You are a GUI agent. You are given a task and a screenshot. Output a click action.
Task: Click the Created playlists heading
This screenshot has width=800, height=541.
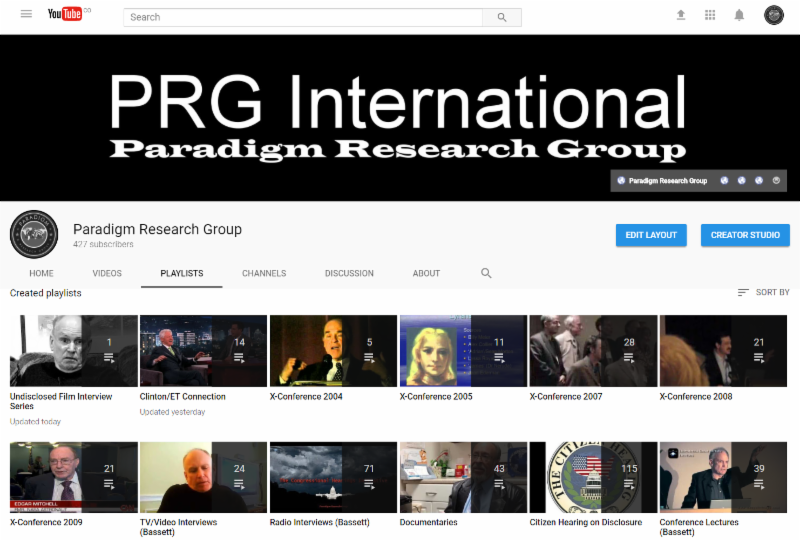pos(45,293)
